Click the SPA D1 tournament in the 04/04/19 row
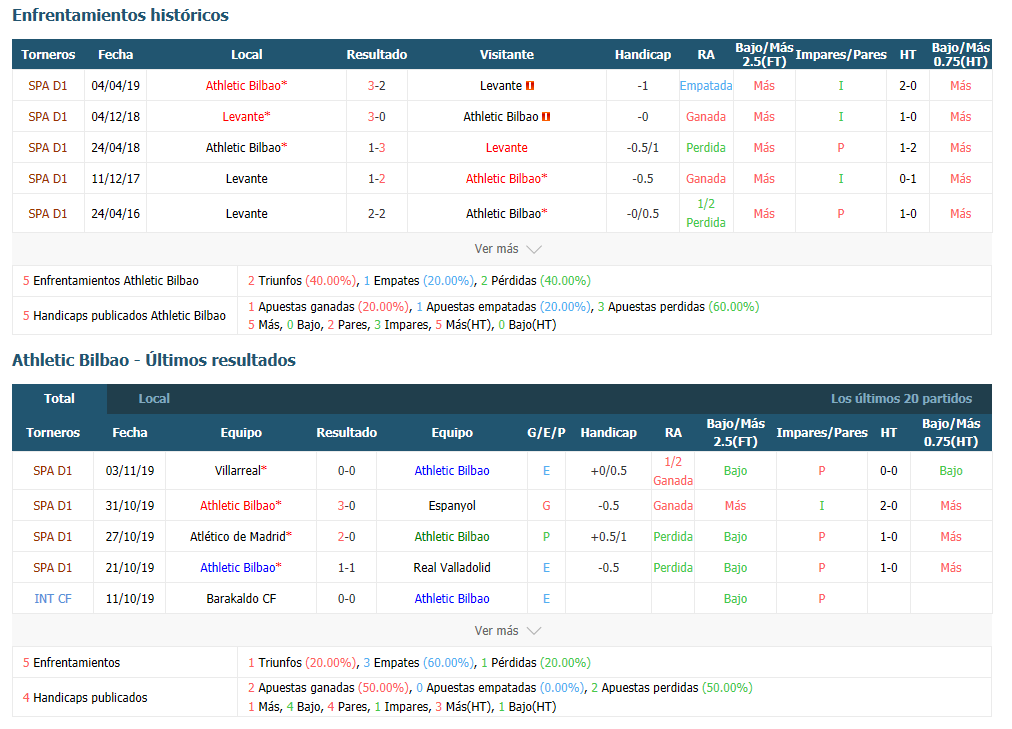1012x729 pixels. [48, 86]
